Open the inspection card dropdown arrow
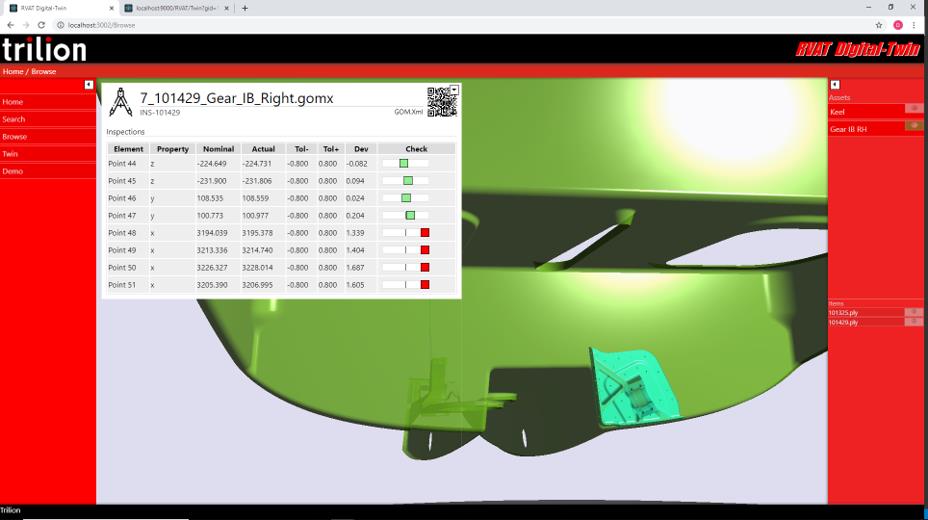The image size is (928, 520). [x=454, y=90]
